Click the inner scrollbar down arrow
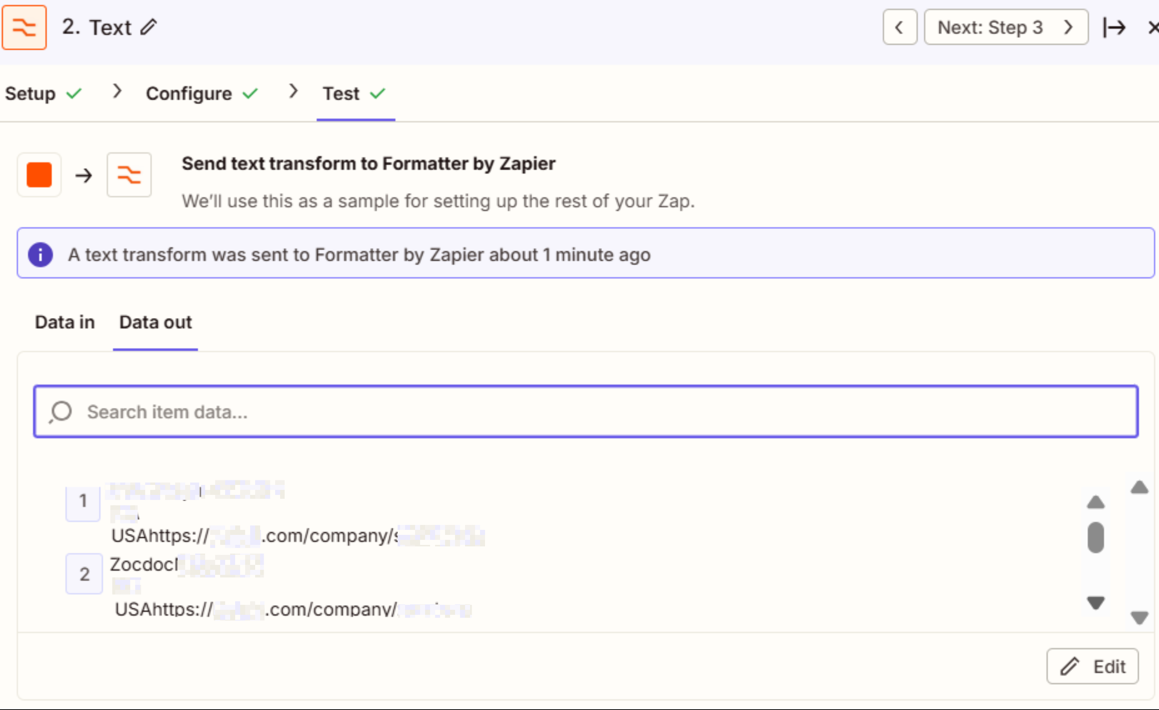This screenshot has width=1159, height=710. click(x=1096, y=603)
